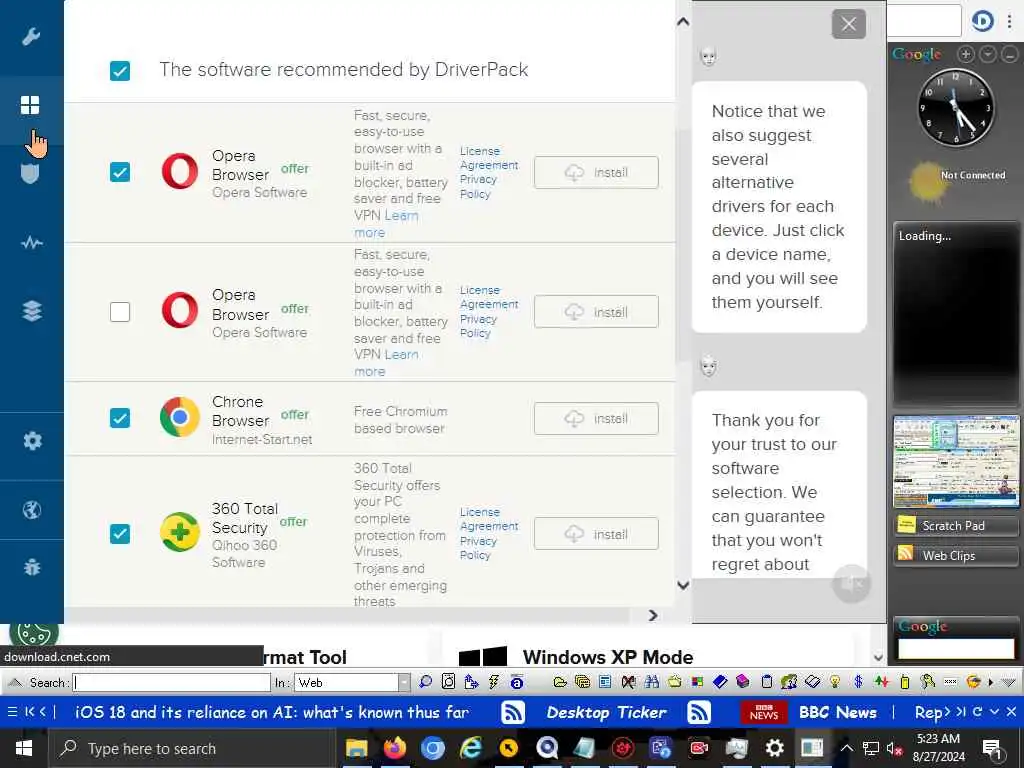Refresh the Desktop Ticker feeds
1024x768 pixels.
(x=977, y=712)
